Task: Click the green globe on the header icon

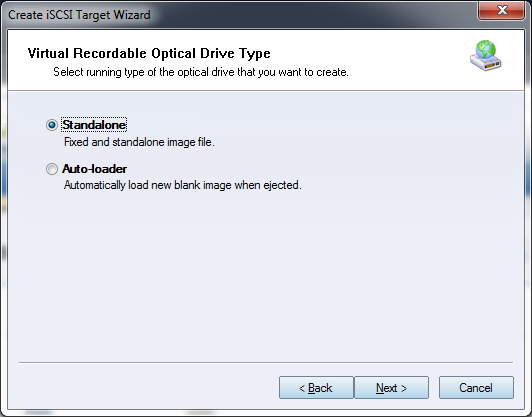Action: [486, 50]
